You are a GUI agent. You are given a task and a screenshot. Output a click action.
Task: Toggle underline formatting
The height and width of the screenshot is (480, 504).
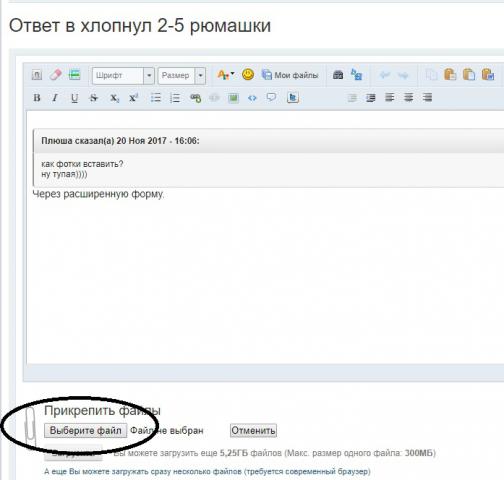[x=74, y=98]
